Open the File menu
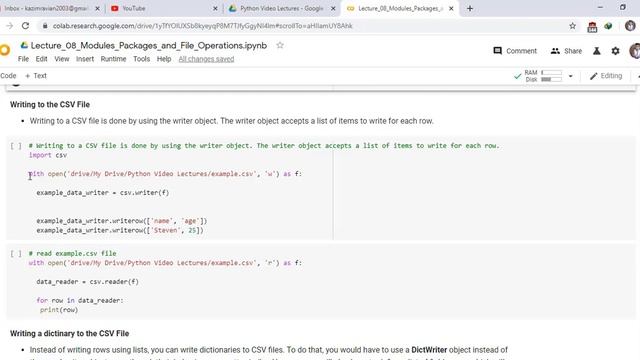The width and height of the screenshot is (640, 360). point(23,59)
